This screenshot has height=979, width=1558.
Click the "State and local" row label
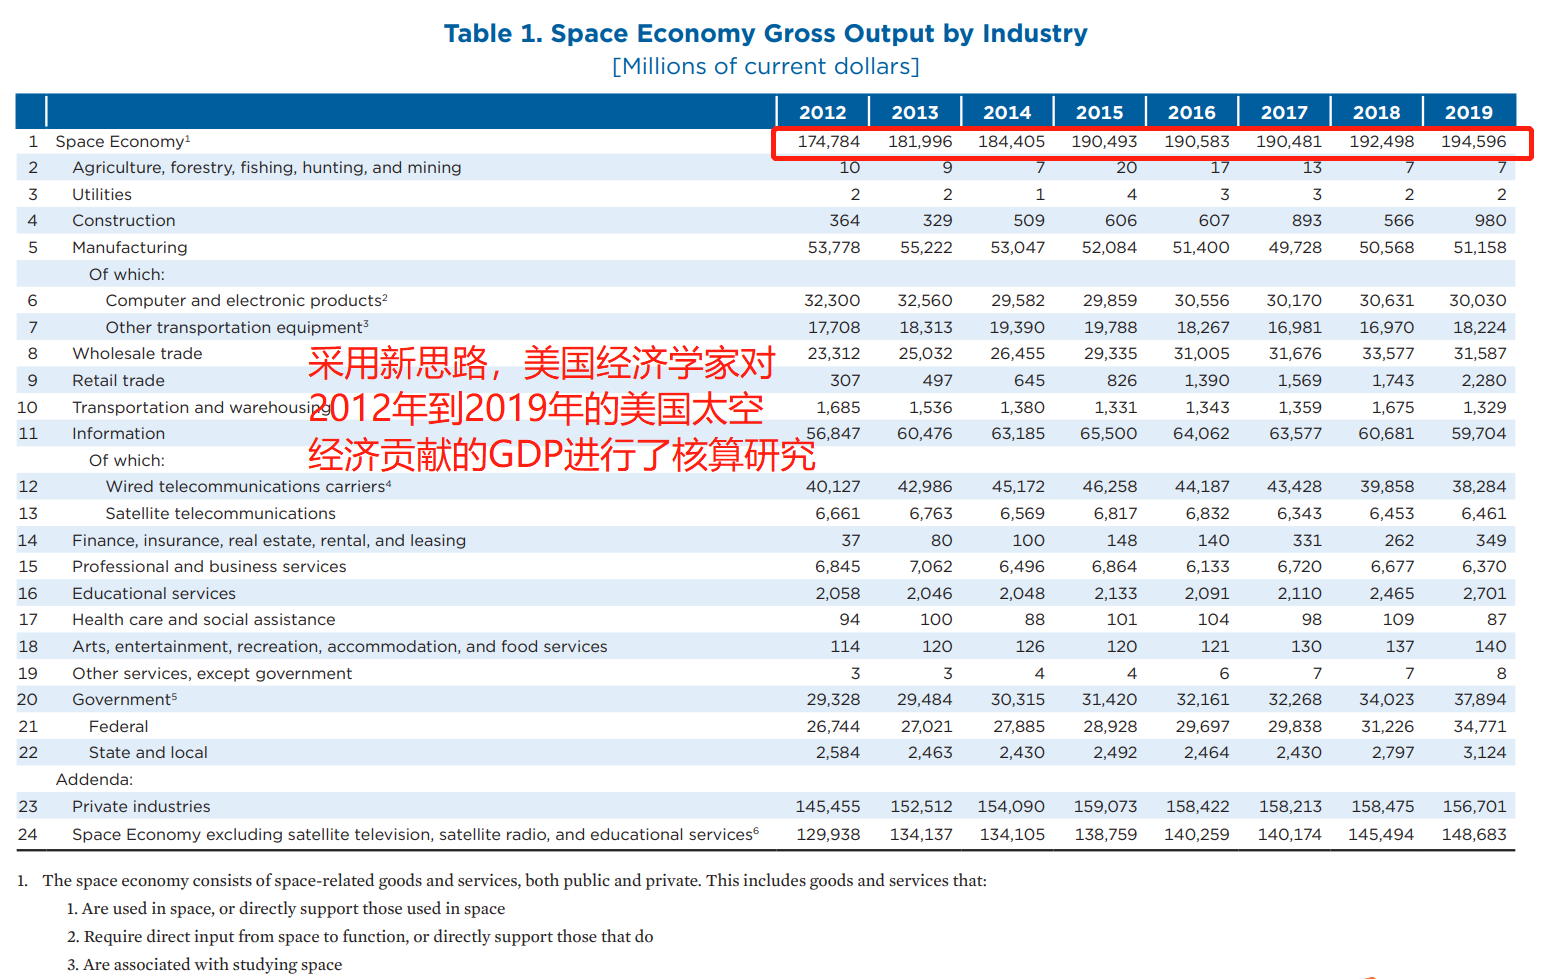coord(148,752)
